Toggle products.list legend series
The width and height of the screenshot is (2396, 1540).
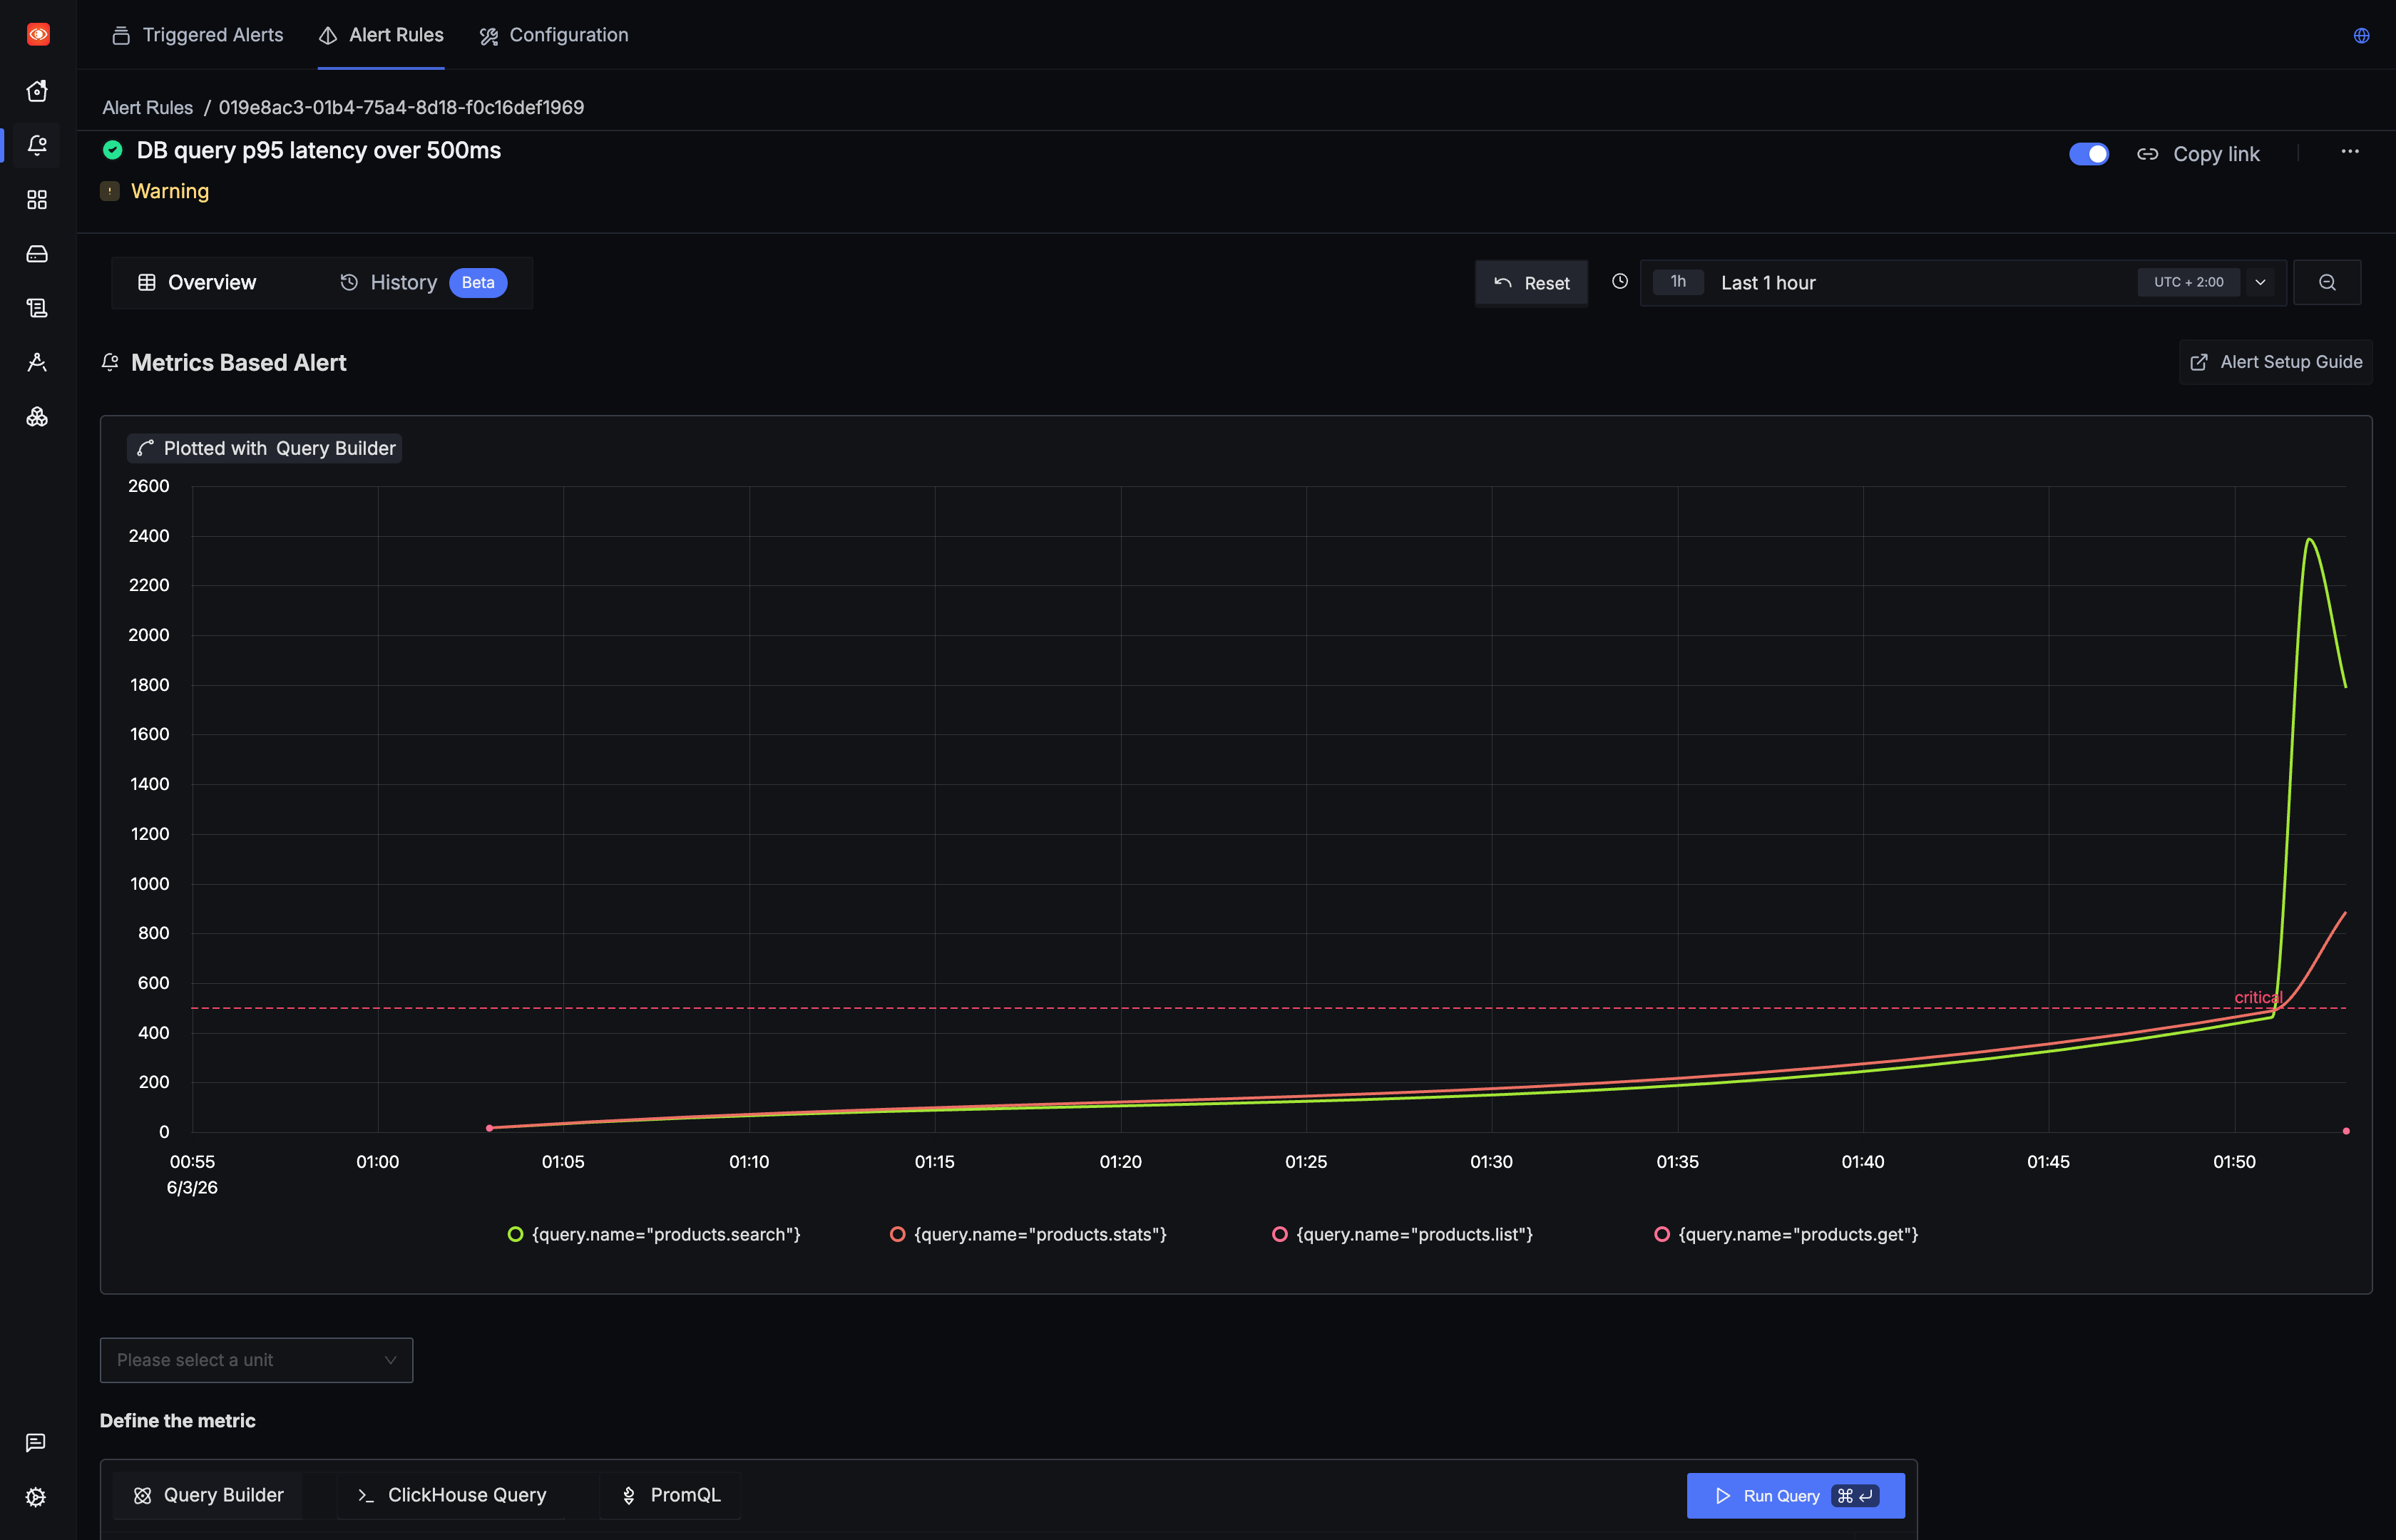click(1402, 1234)
